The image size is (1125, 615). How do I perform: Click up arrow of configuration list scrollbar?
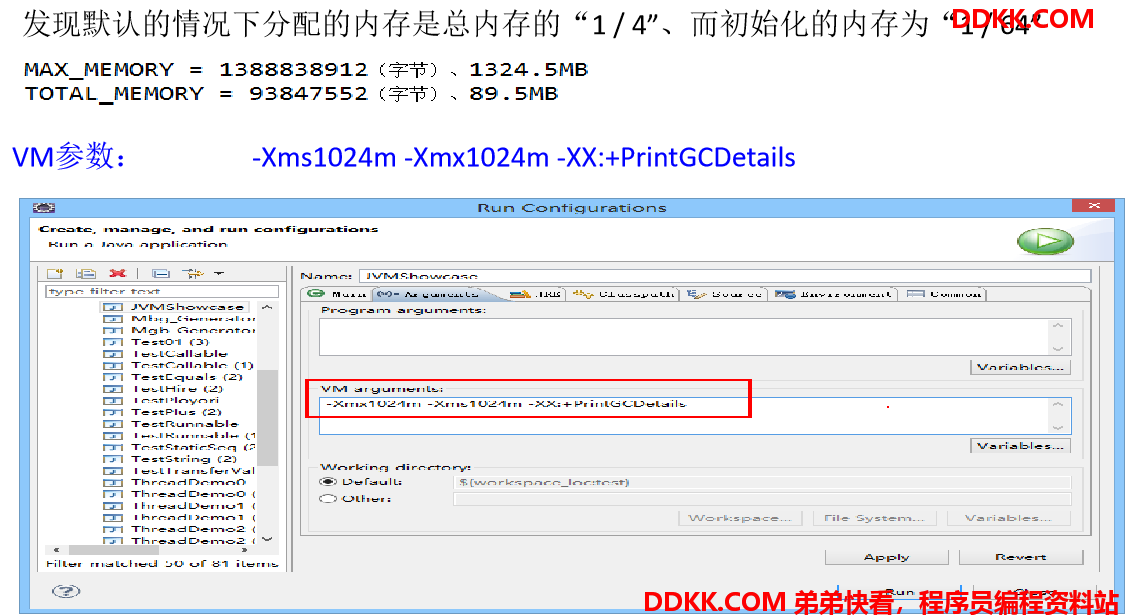point(267,307)
